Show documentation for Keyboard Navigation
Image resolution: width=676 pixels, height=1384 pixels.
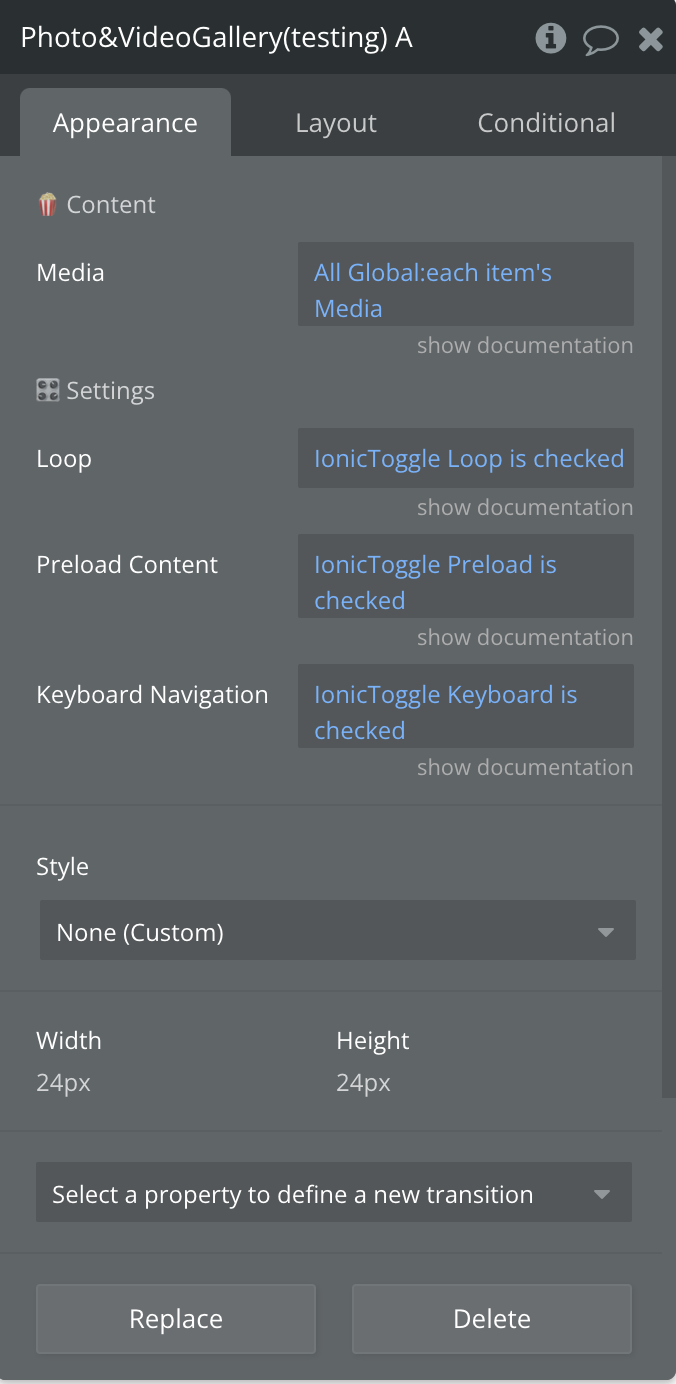coord(524,768)
